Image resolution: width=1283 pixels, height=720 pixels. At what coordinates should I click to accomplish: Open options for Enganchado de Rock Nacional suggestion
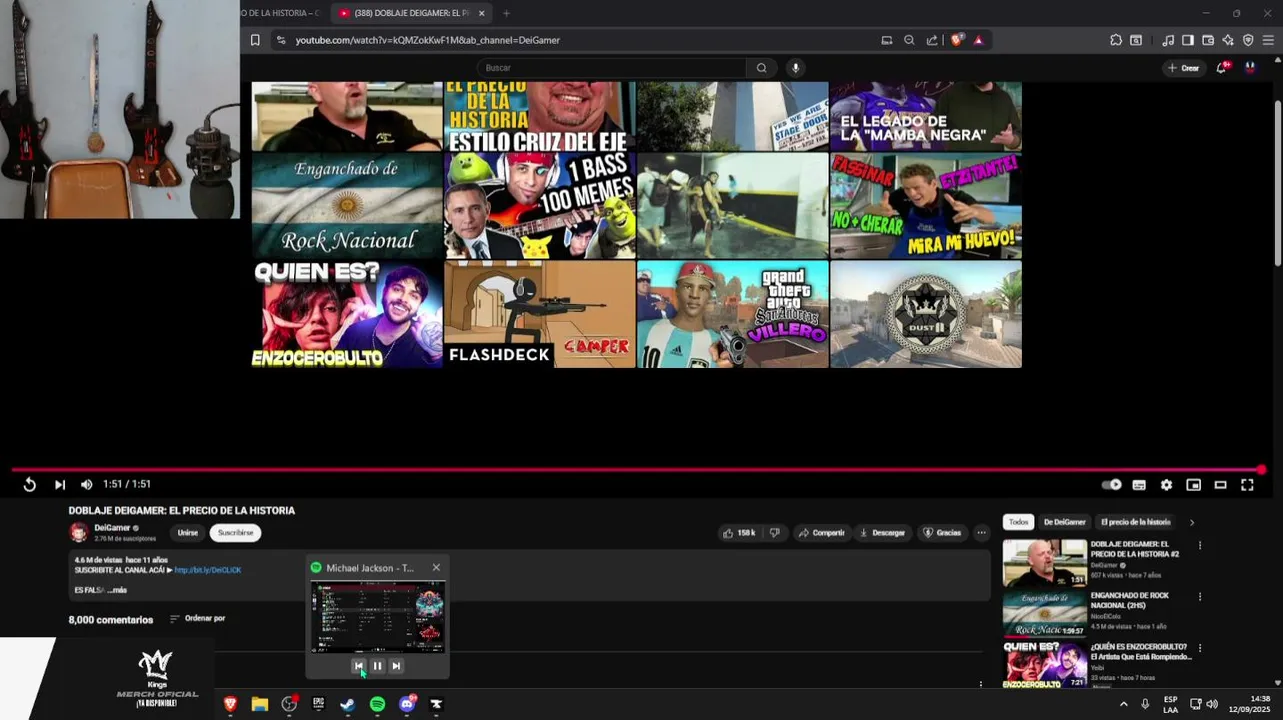point(1200,597)
